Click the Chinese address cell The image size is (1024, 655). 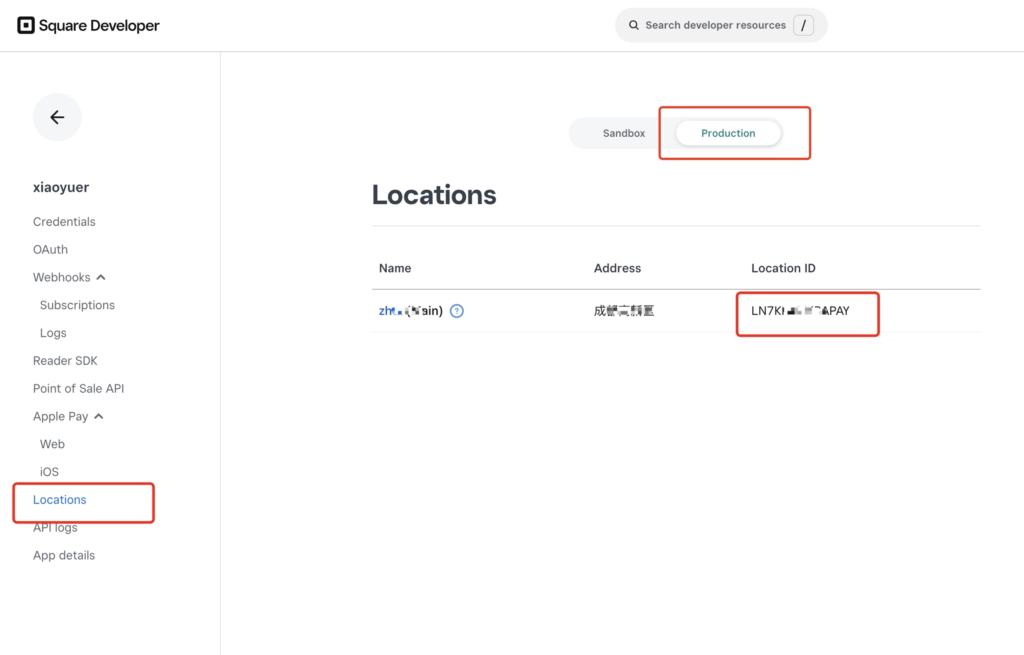pos(624,311)
